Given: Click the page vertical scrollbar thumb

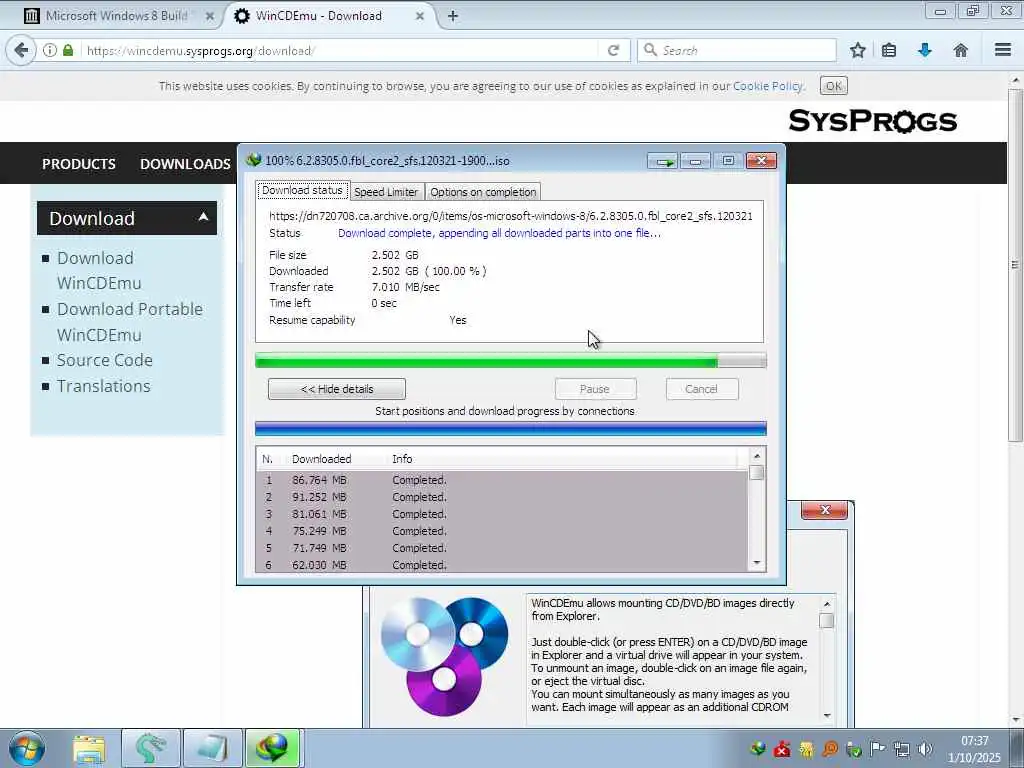Looking at the screenshot, I should (1015, 264).
